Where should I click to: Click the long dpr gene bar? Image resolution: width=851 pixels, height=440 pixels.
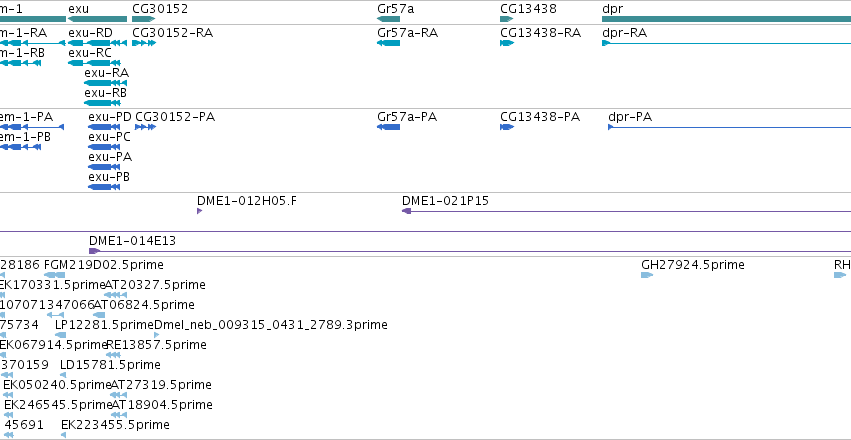(x=727, y=19)
